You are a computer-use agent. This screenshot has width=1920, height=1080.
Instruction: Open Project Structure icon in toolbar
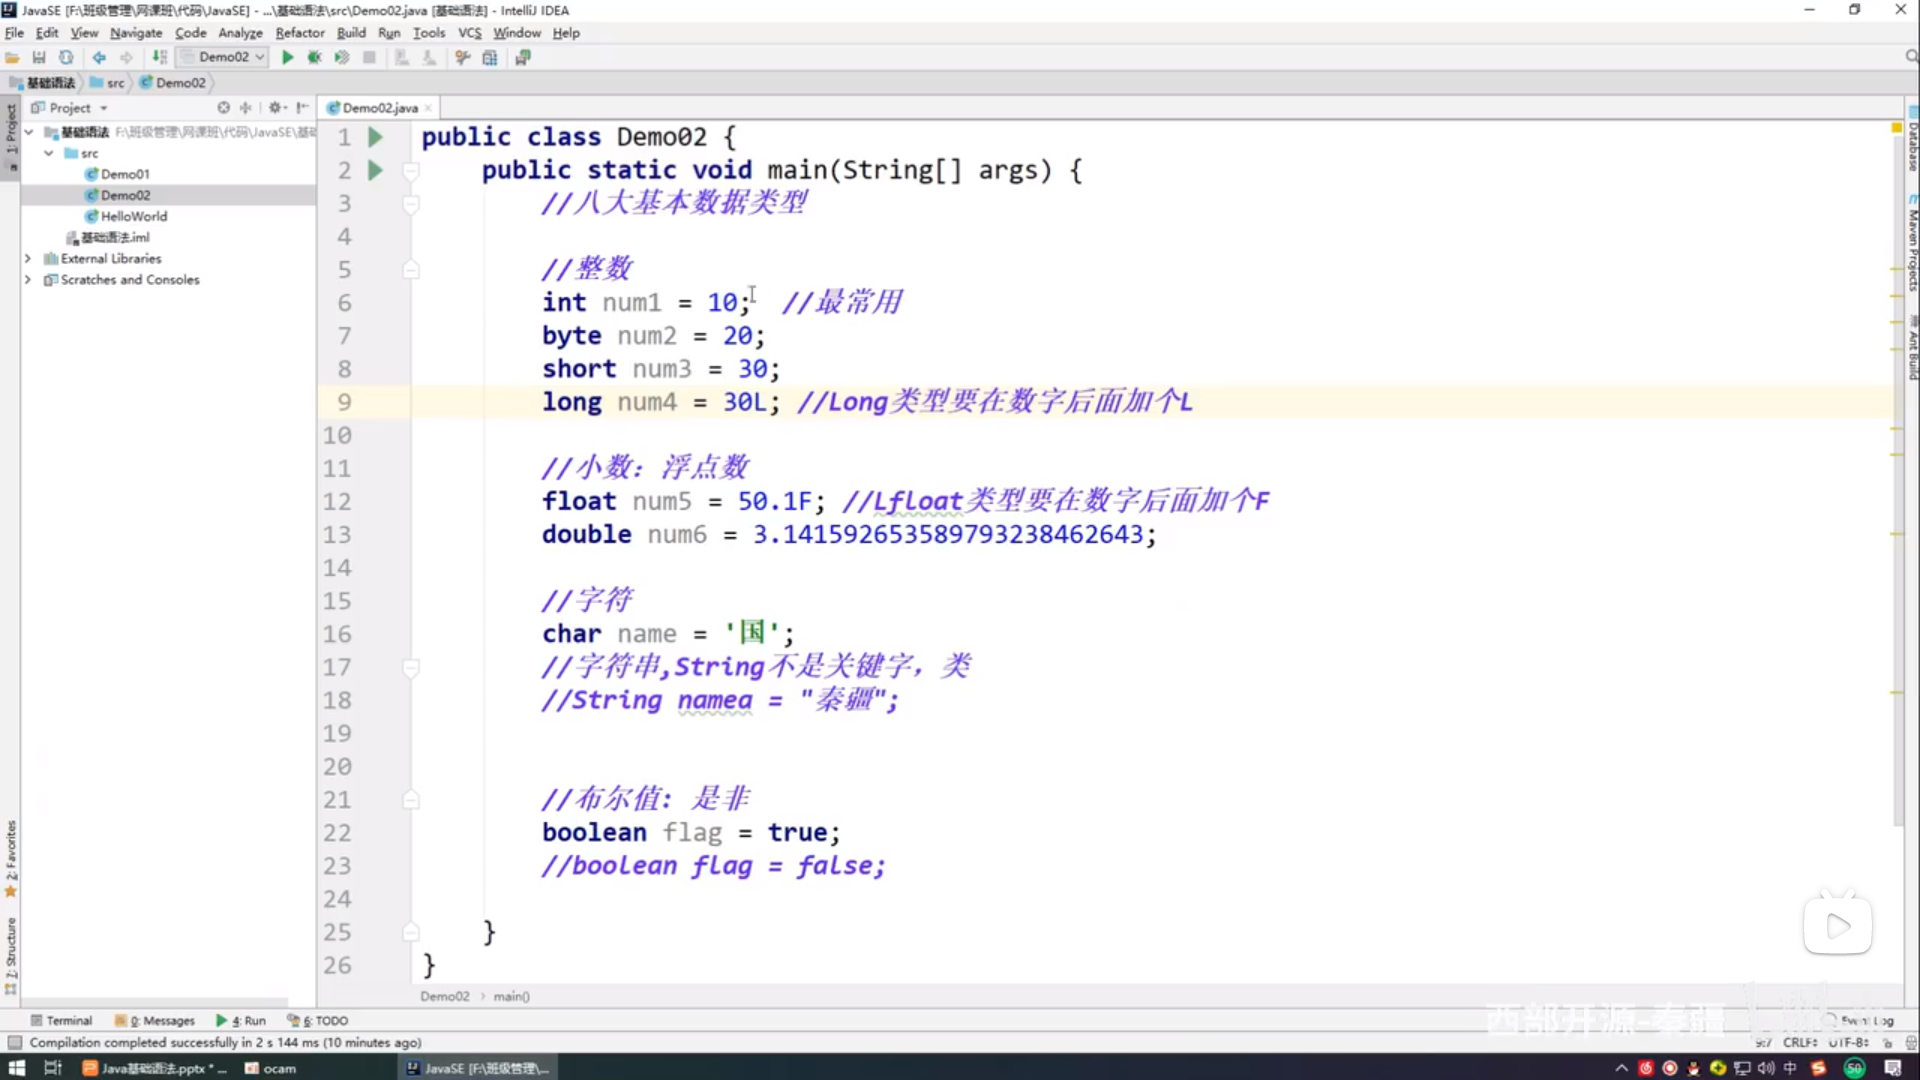pyautogui.click(x=490, y=57)
